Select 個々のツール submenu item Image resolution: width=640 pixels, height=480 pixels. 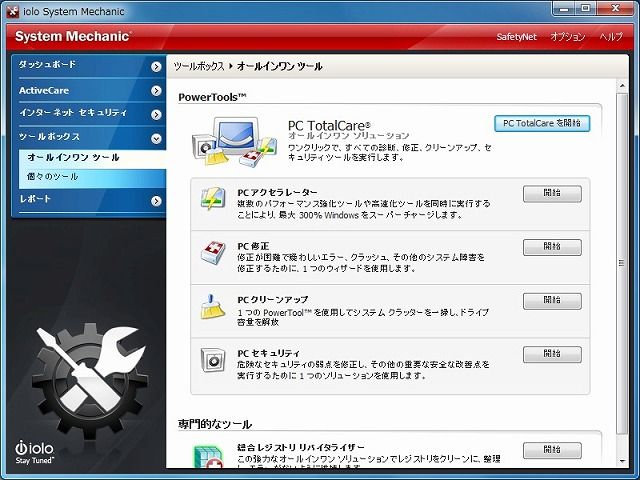click(92, 177)
